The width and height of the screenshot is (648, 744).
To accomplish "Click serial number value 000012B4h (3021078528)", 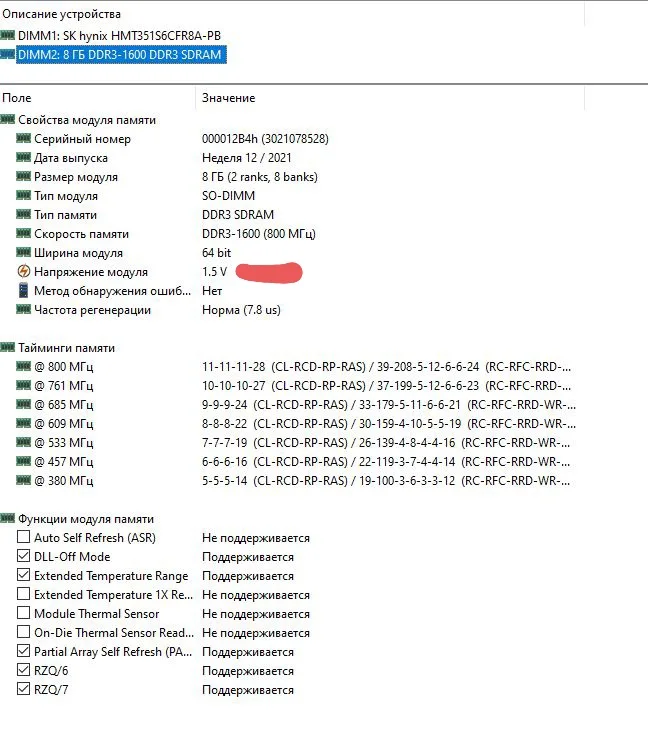I will (x=265, y=139).
